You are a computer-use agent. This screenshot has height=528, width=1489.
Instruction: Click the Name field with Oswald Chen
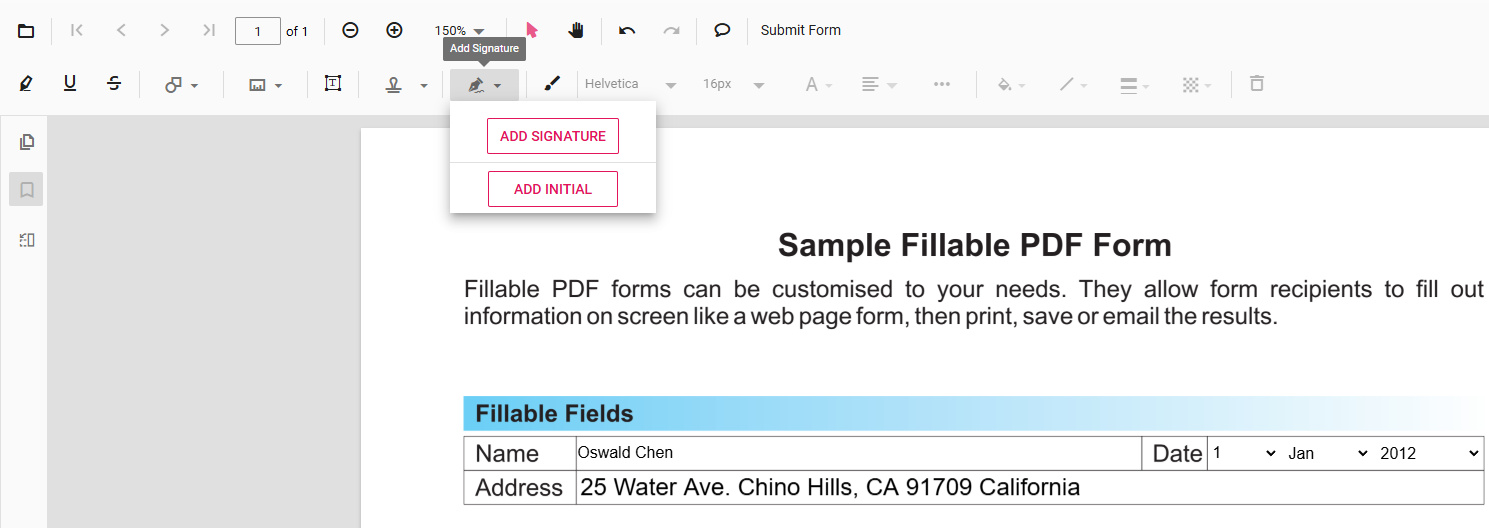[x=858, y=453]
